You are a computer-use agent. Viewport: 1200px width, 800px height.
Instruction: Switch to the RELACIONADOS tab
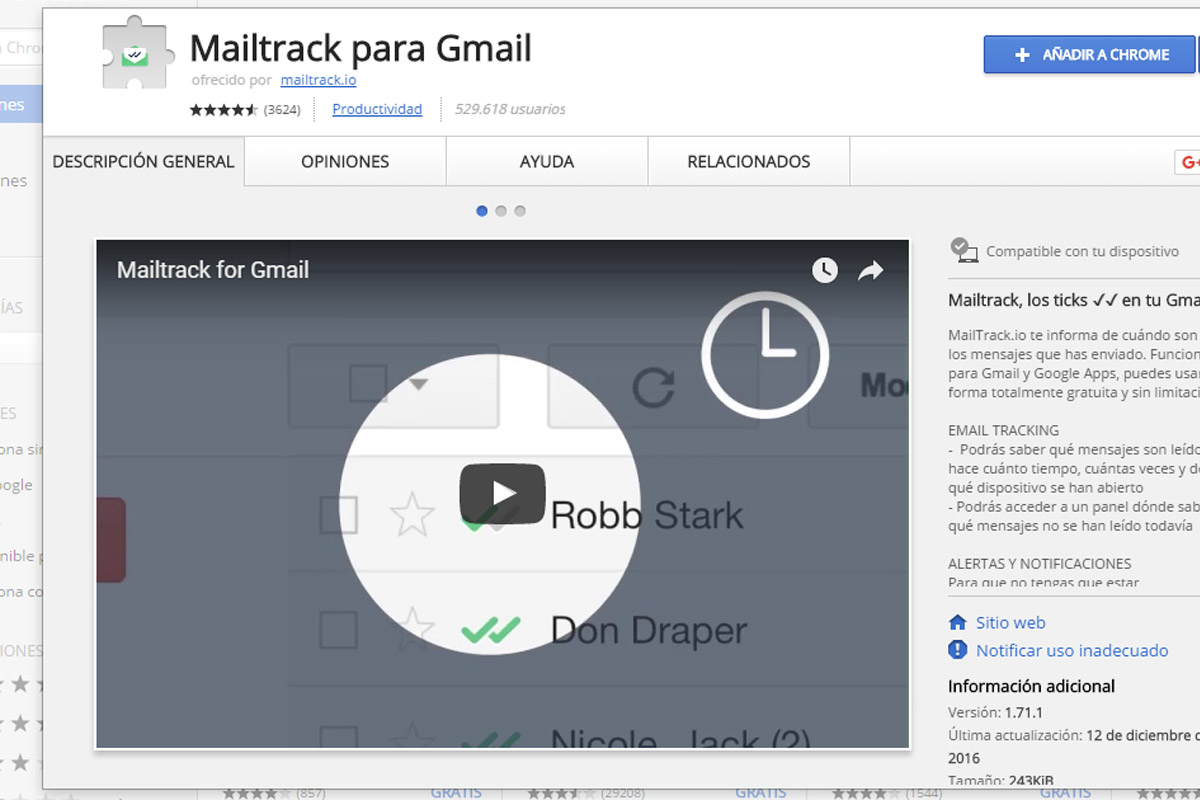point(748,161)
